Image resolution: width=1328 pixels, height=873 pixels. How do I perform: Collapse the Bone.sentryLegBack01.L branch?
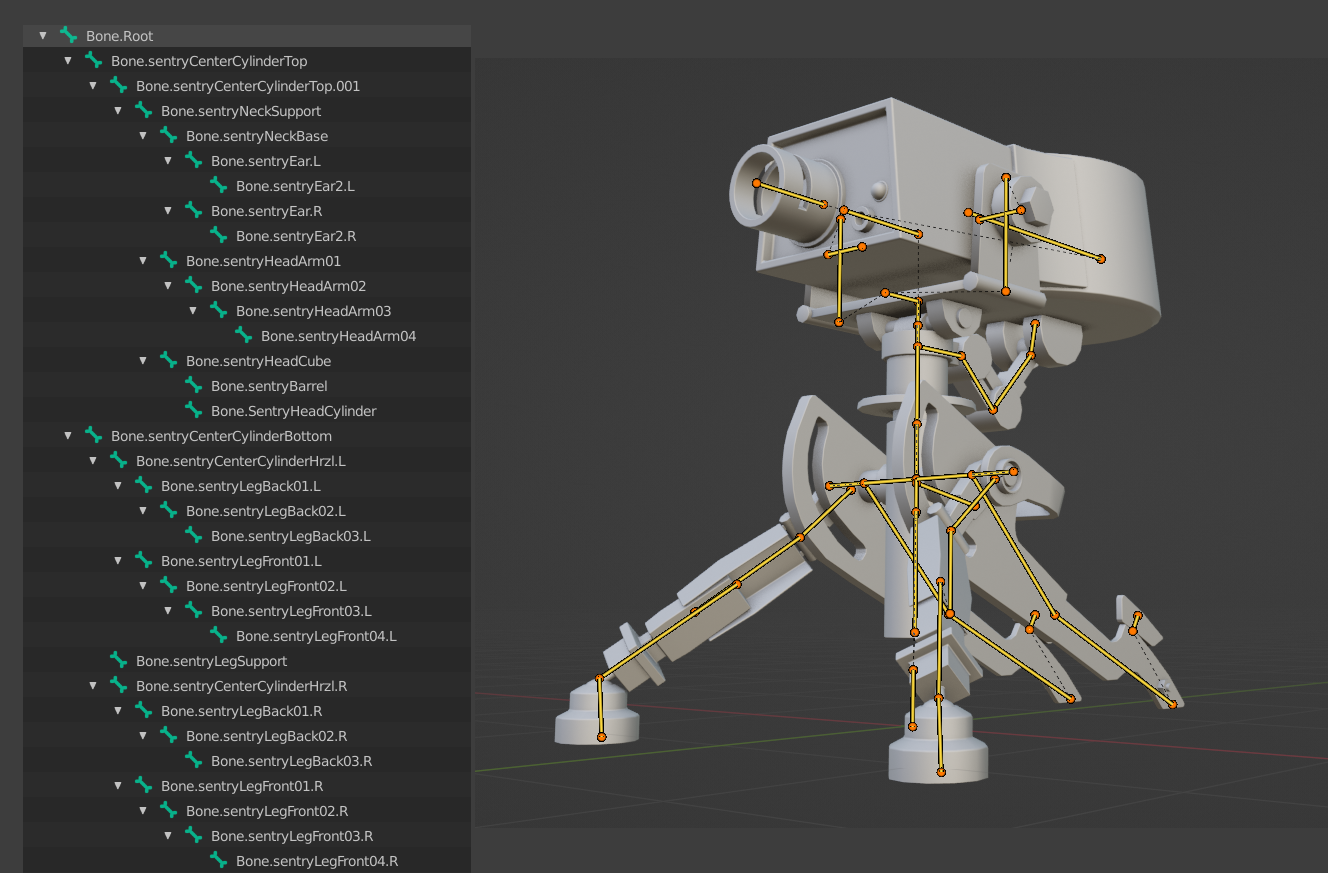click(x=118, y=485)
